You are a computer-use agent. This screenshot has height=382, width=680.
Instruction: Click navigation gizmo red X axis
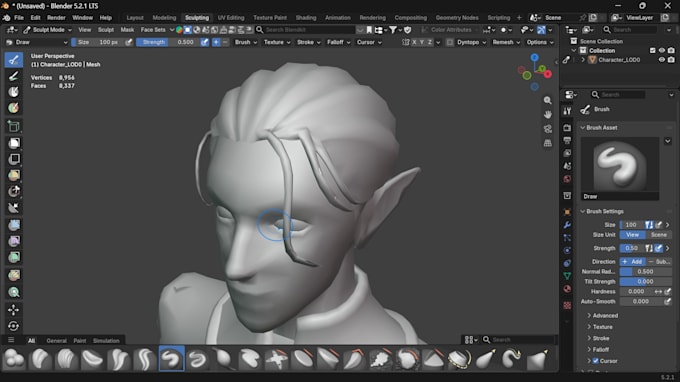coord(548,74)
